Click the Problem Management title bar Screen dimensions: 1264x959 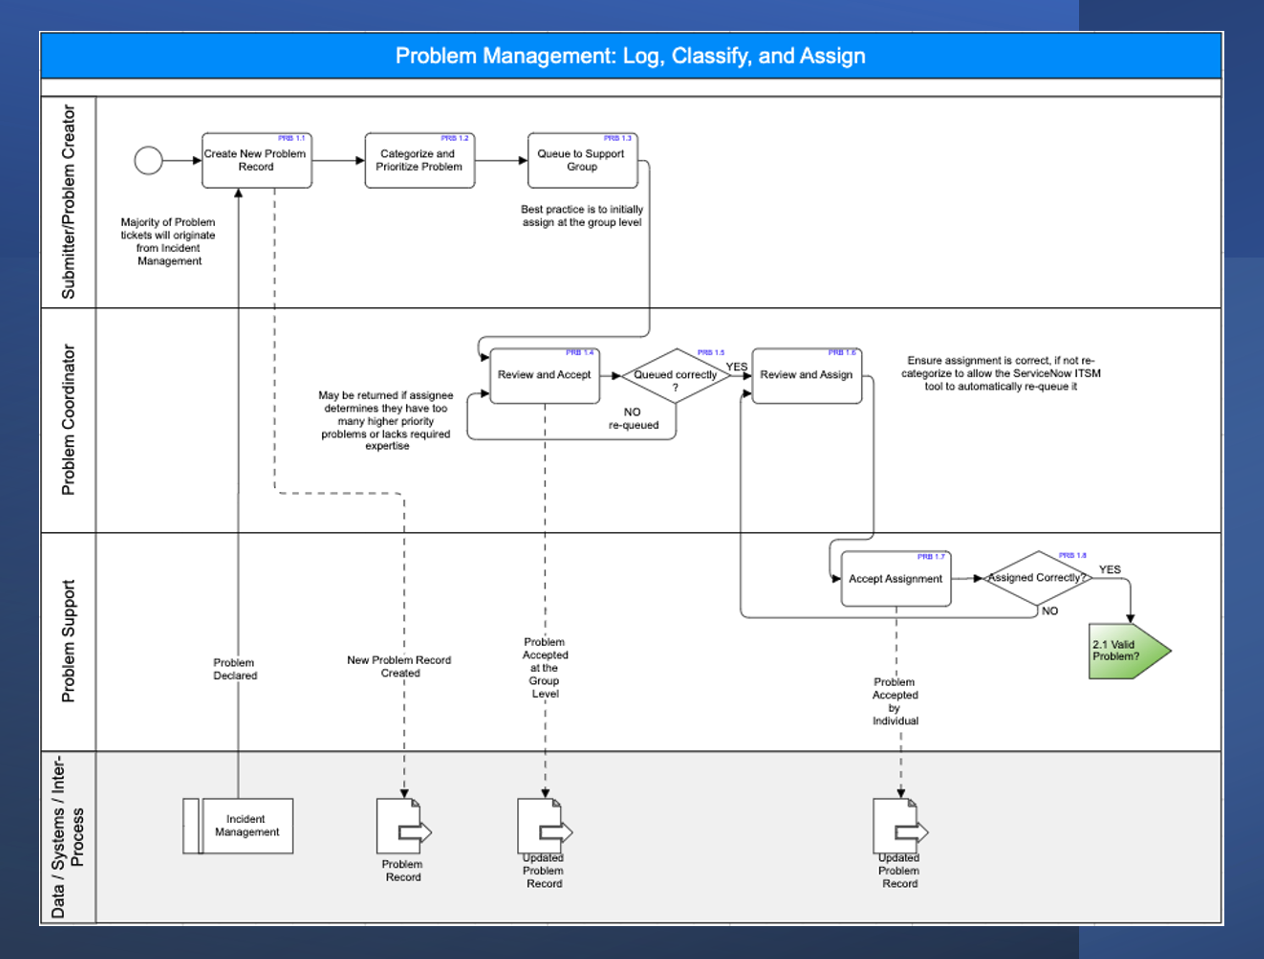631,56
